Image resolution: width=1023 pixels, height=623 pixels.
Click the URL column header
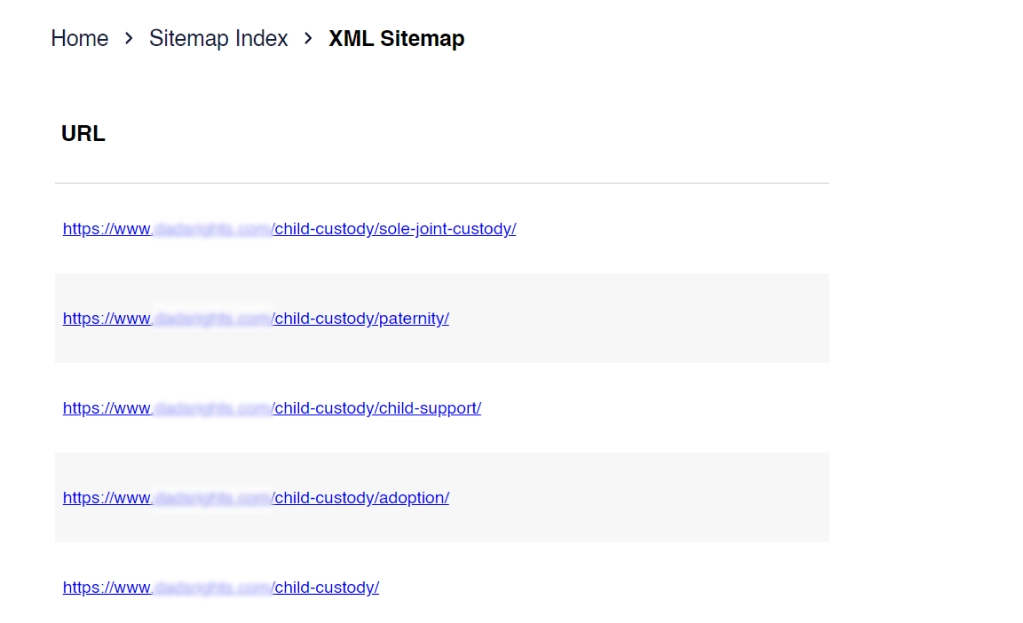pyautogui.click(x=83, y=134)
